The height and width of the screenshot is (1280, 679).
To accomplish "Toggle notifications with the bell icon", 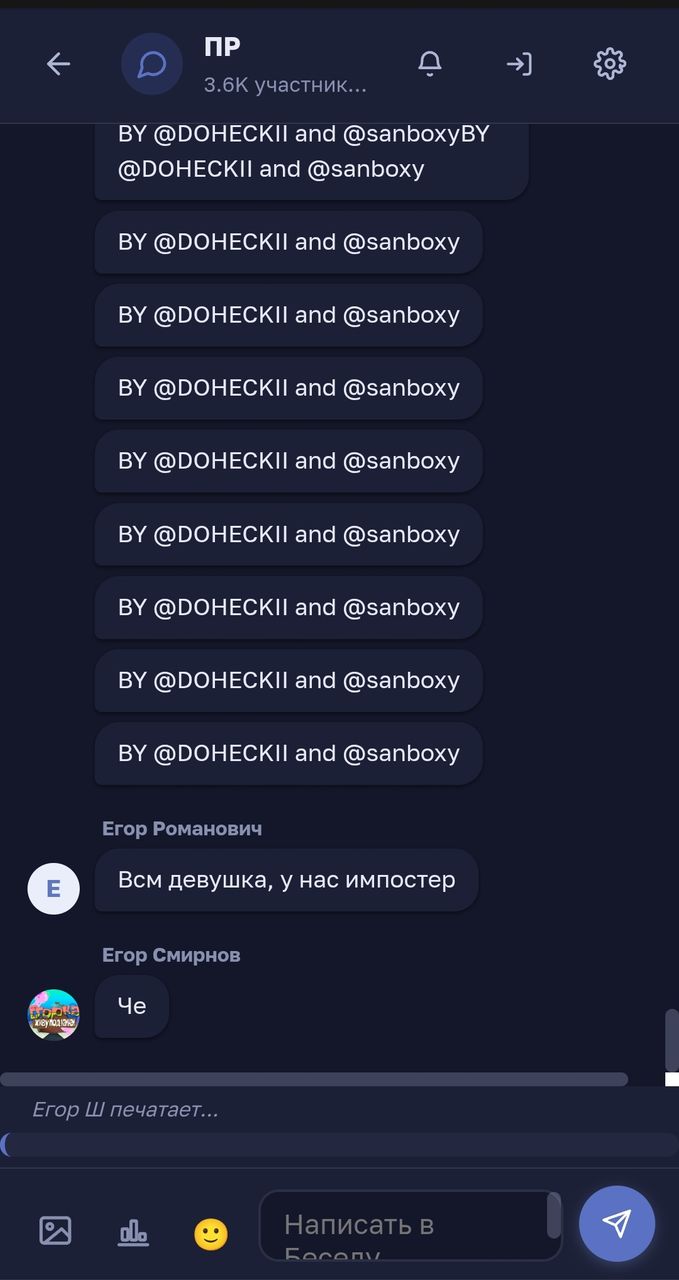I will 429,64.
